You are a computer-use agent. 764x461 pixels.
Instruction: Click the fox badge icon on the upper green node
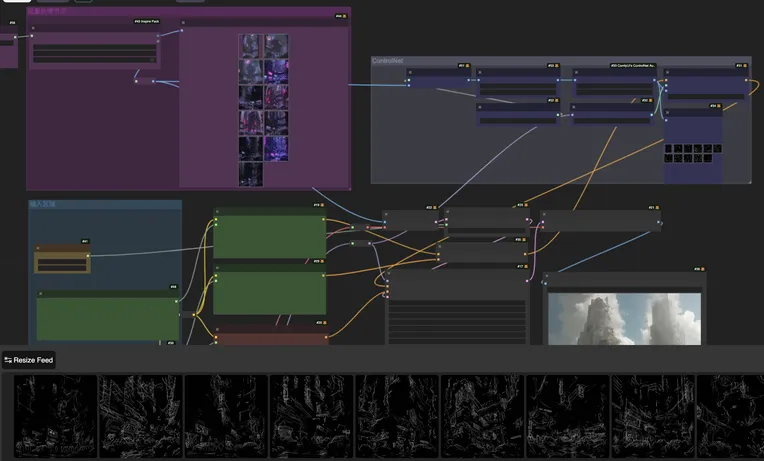pos(322,205)
